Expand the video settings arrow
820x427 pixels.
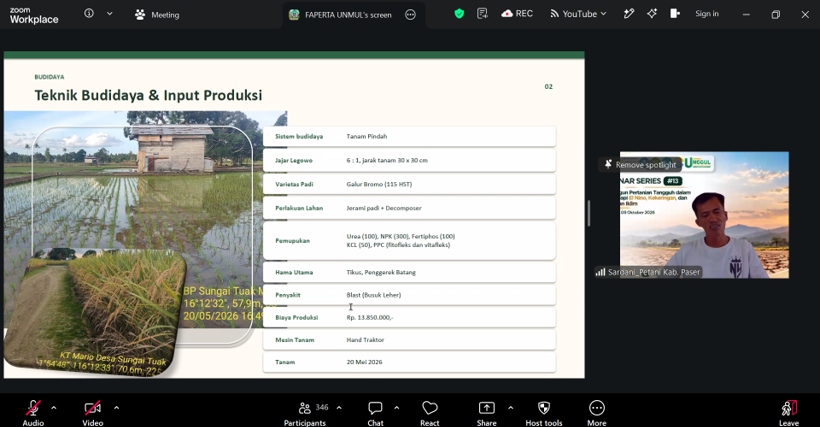pyautogui.click(x=116, y=408)
